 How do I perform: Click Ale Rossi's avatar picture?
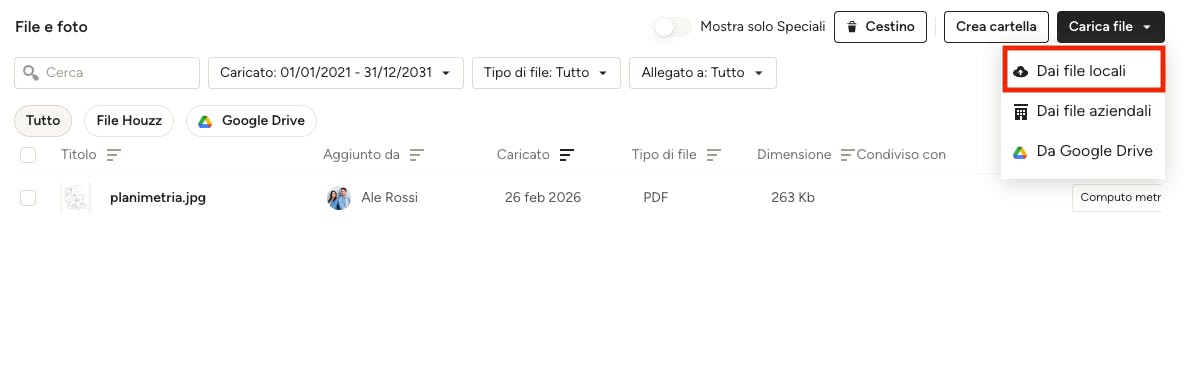click(339, 198)
